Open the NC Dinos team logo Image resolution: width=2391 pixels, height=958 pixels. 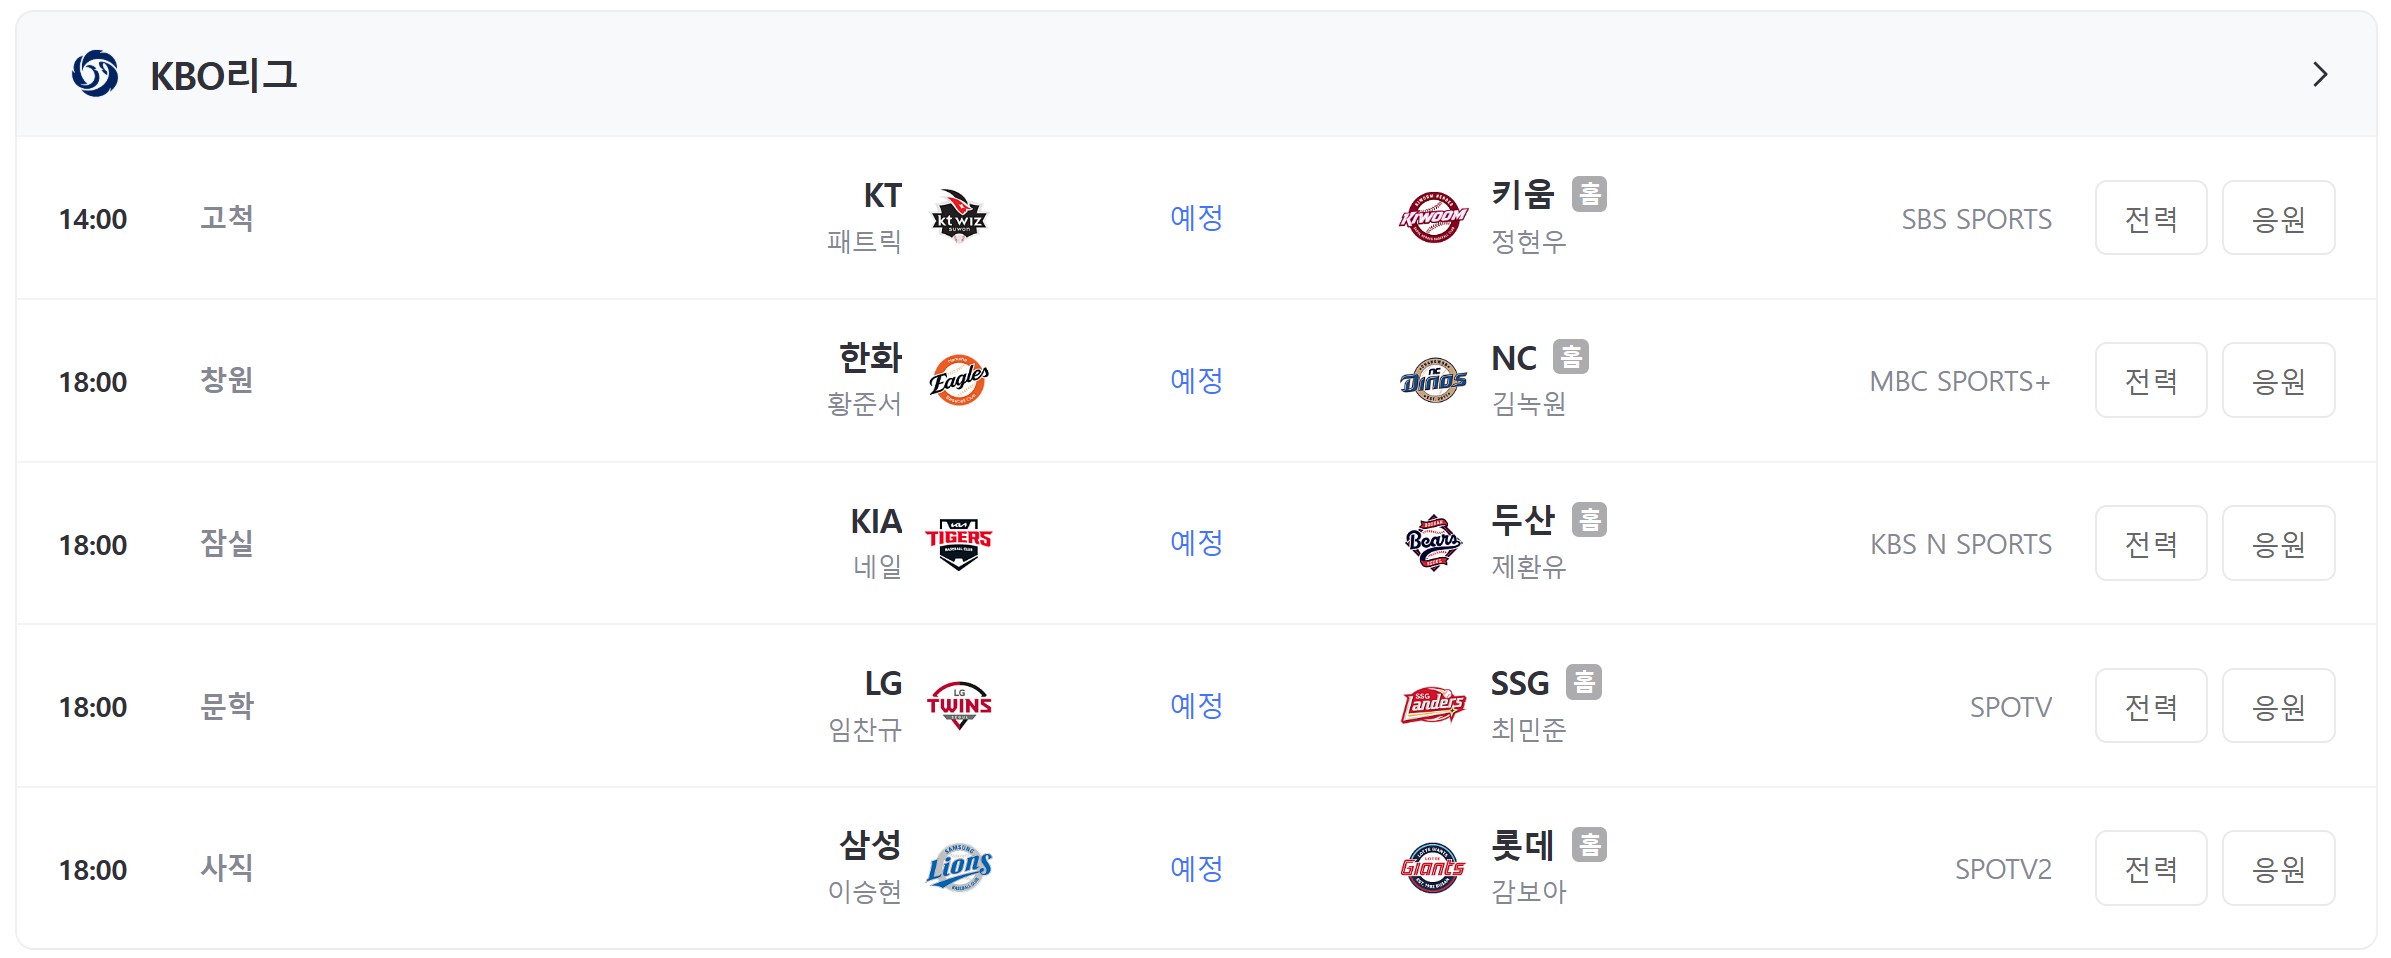coord(1433,380)
